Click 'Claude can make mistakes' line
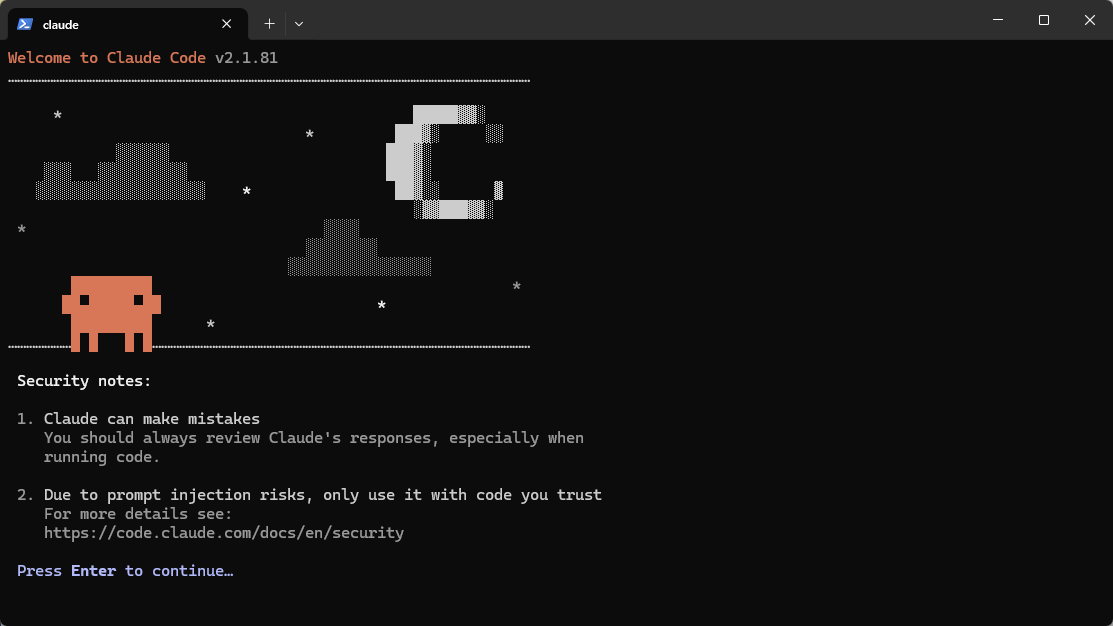This screenshot has height=626, width=1113. [152, 419]
